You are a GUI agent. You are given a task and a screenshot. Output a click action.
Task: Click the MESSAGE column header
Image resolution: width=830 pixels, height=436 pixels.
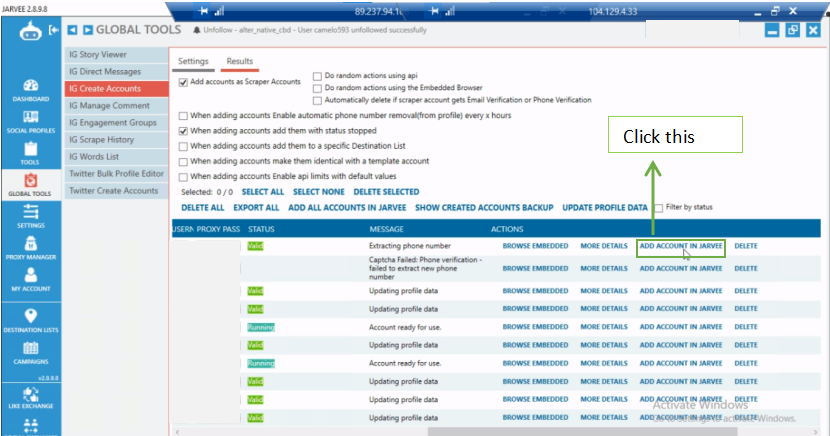tap(386, 229)
